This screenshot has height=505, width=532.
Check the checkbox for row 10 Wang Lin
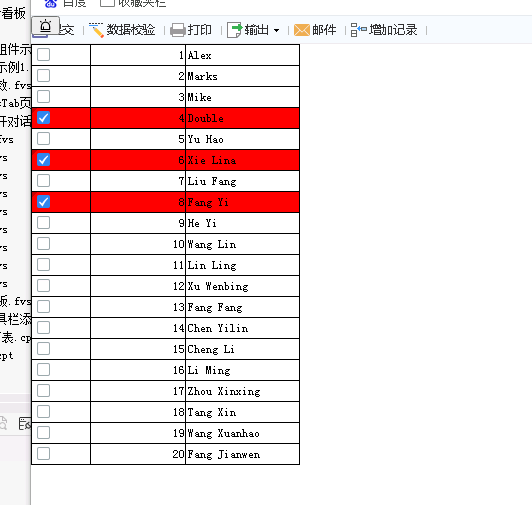(x=43, y=244)
